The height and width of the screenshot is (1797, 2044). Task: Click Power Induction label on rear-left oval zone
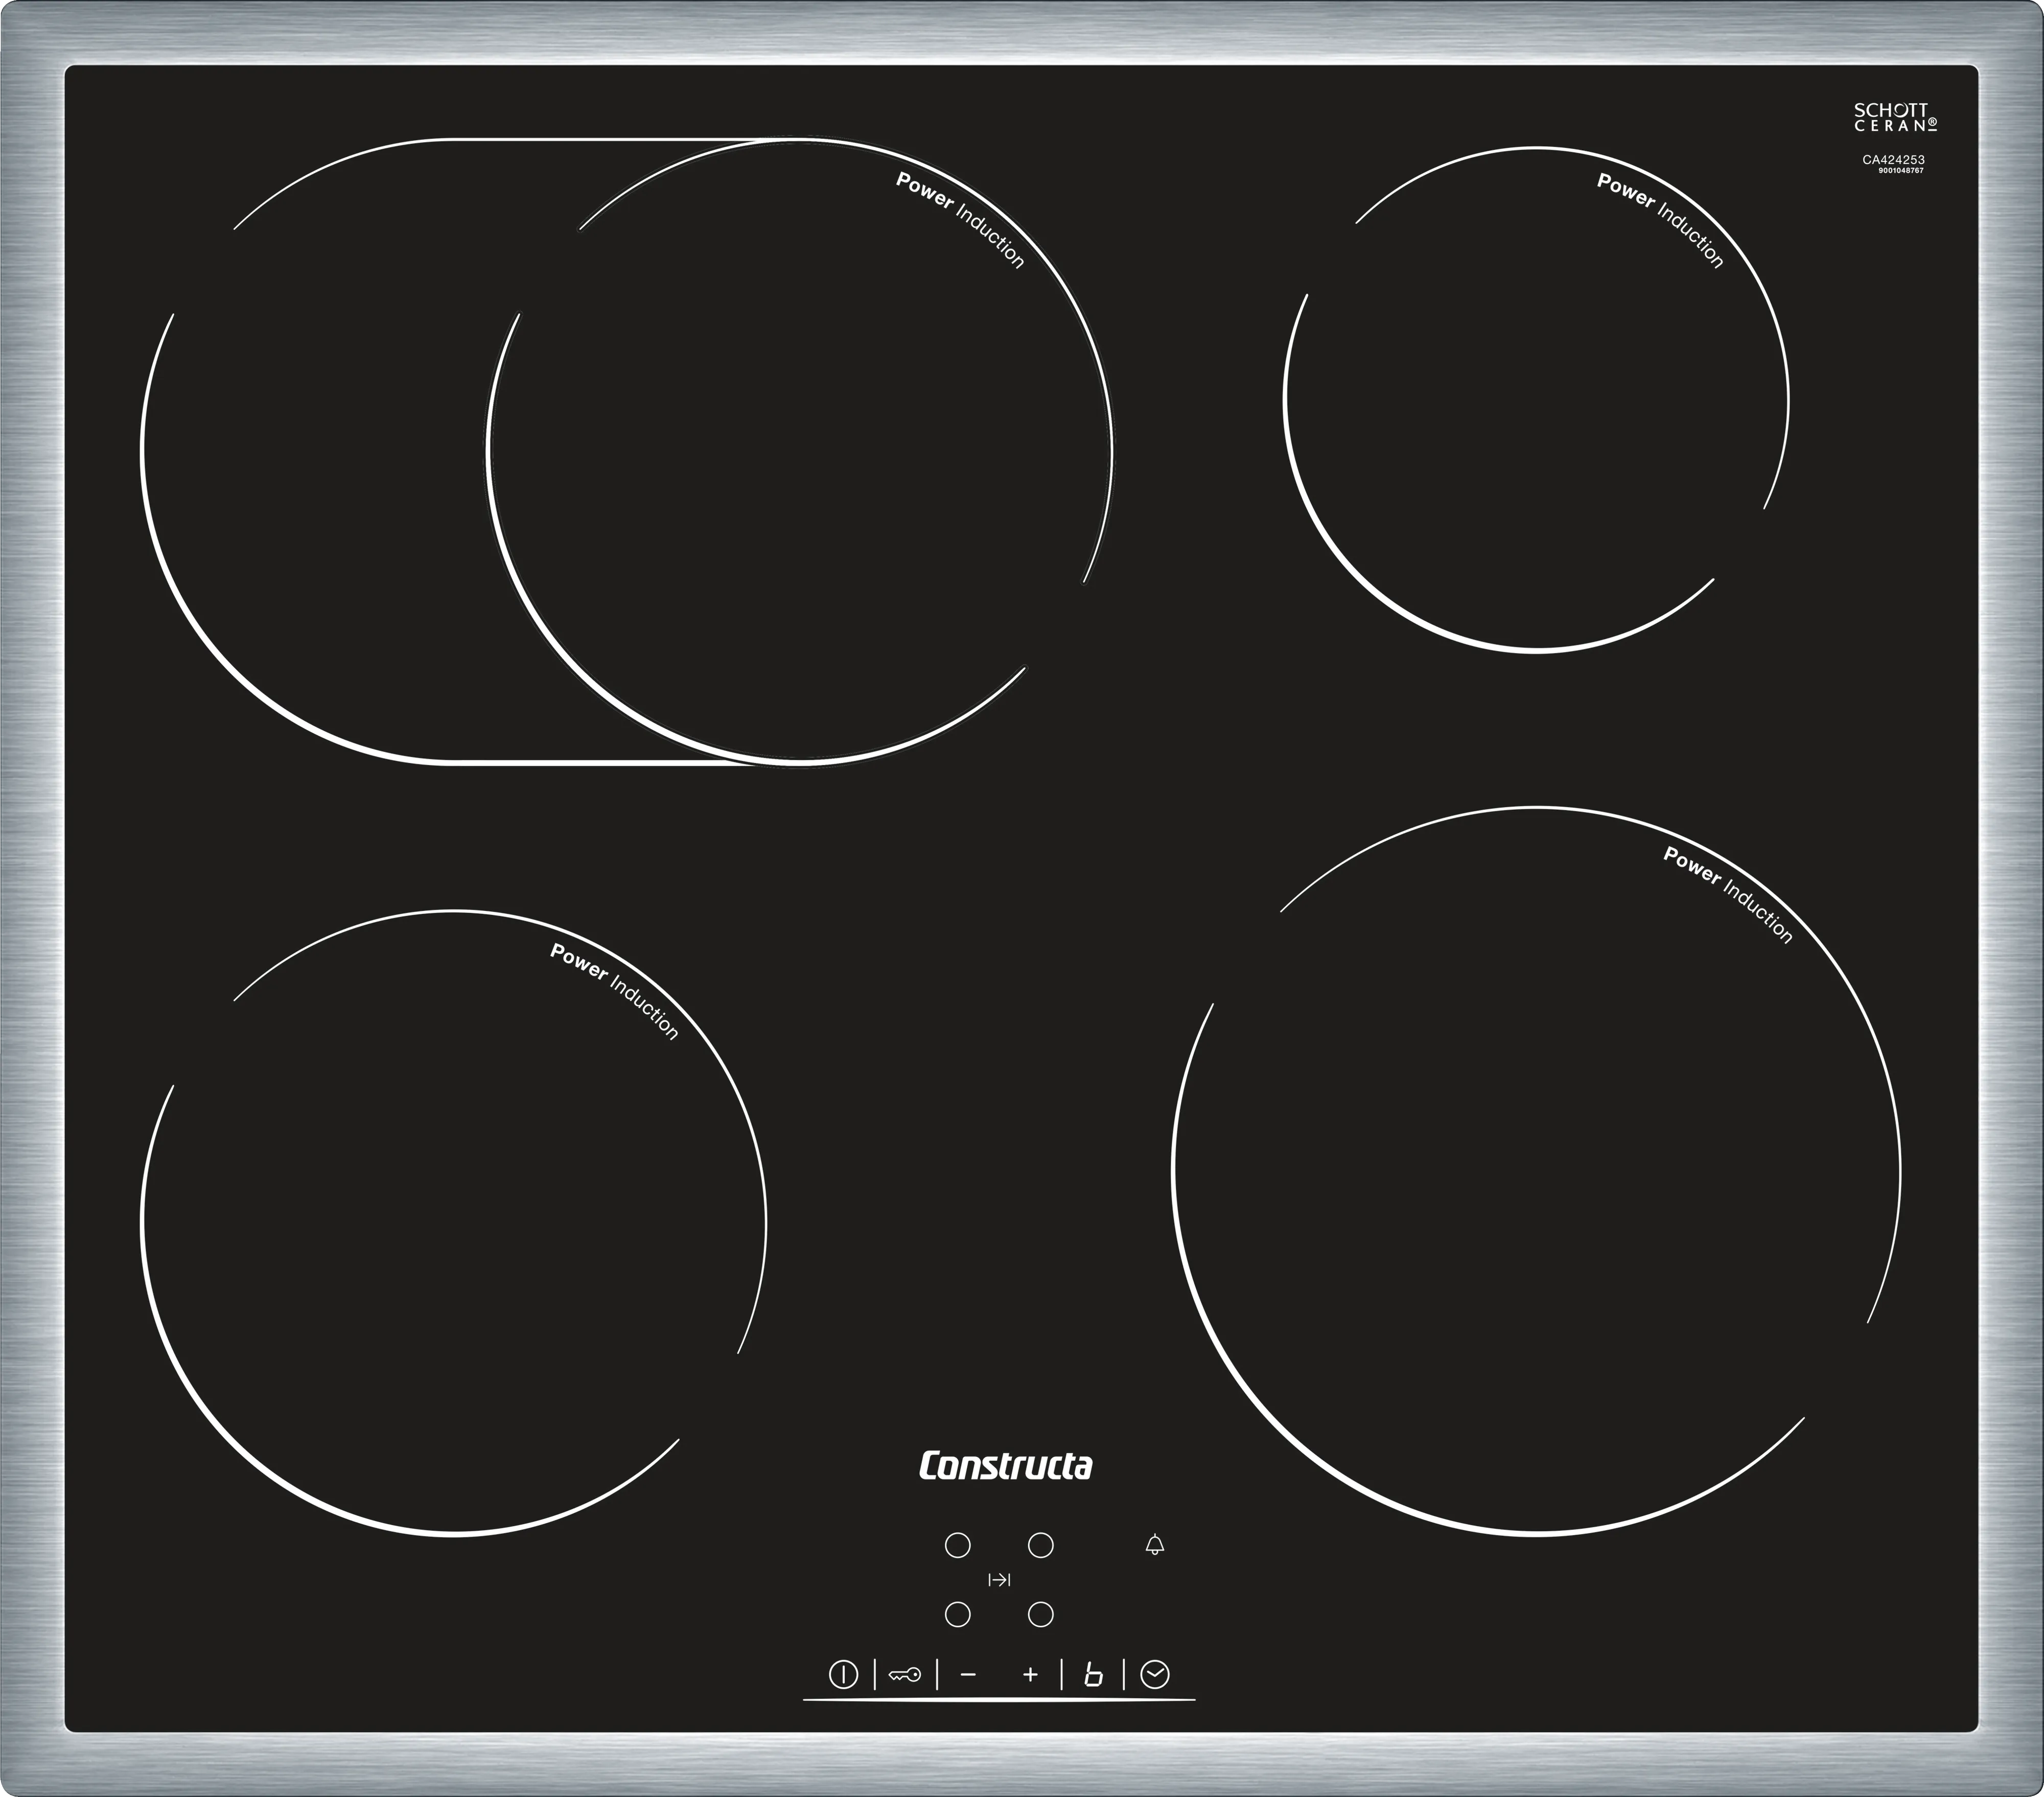[x=960, y=220]
